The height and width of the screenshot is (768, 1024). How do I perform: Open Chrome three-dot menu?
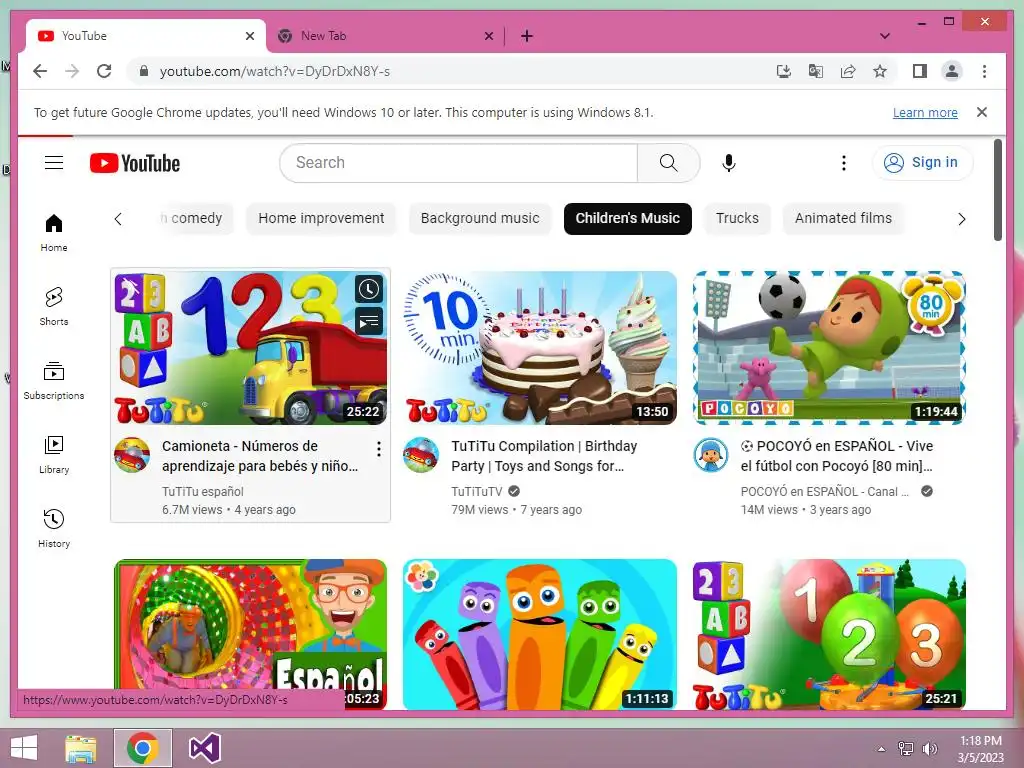pyautogui.click(x=984, y=71)
